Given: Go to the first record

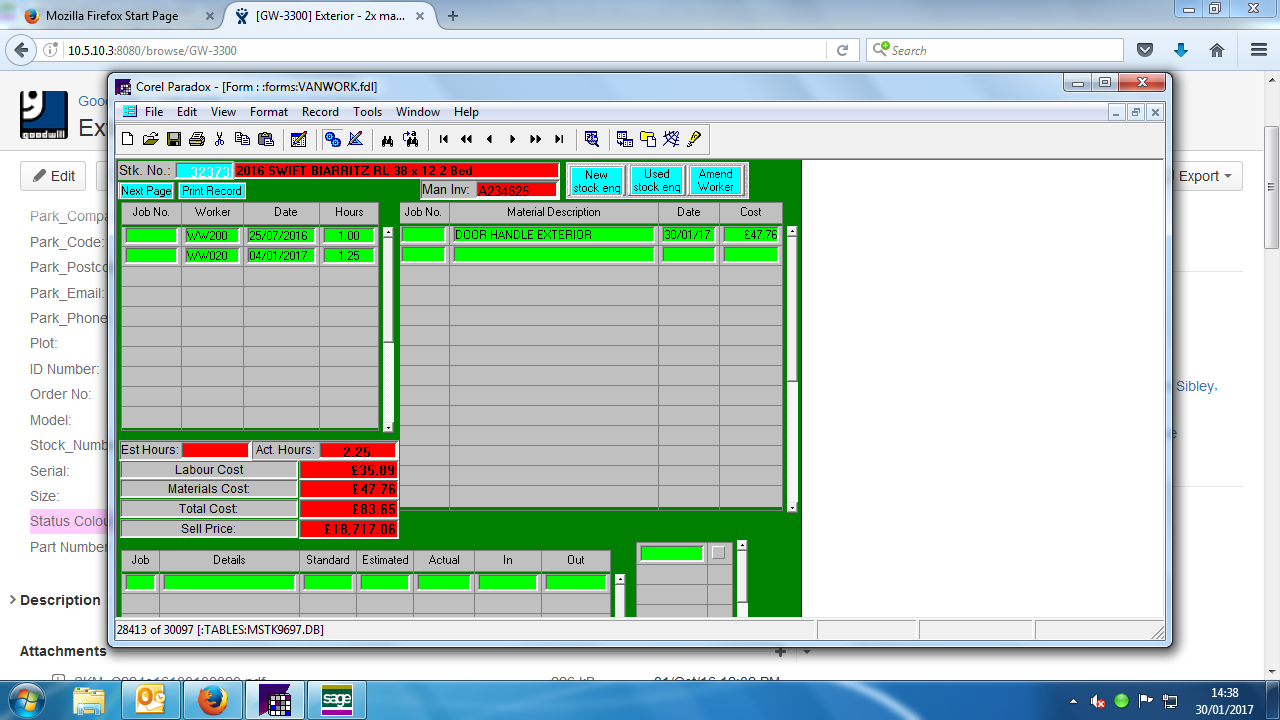Looking at the screenshot, I should pyautogui.click(x=444, y=139).
